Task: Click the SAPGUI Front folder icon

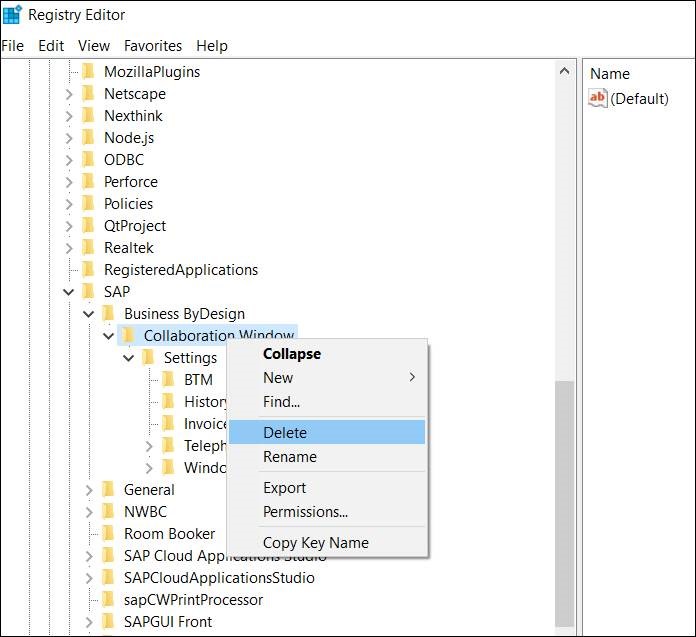Action: pos(109,621)
